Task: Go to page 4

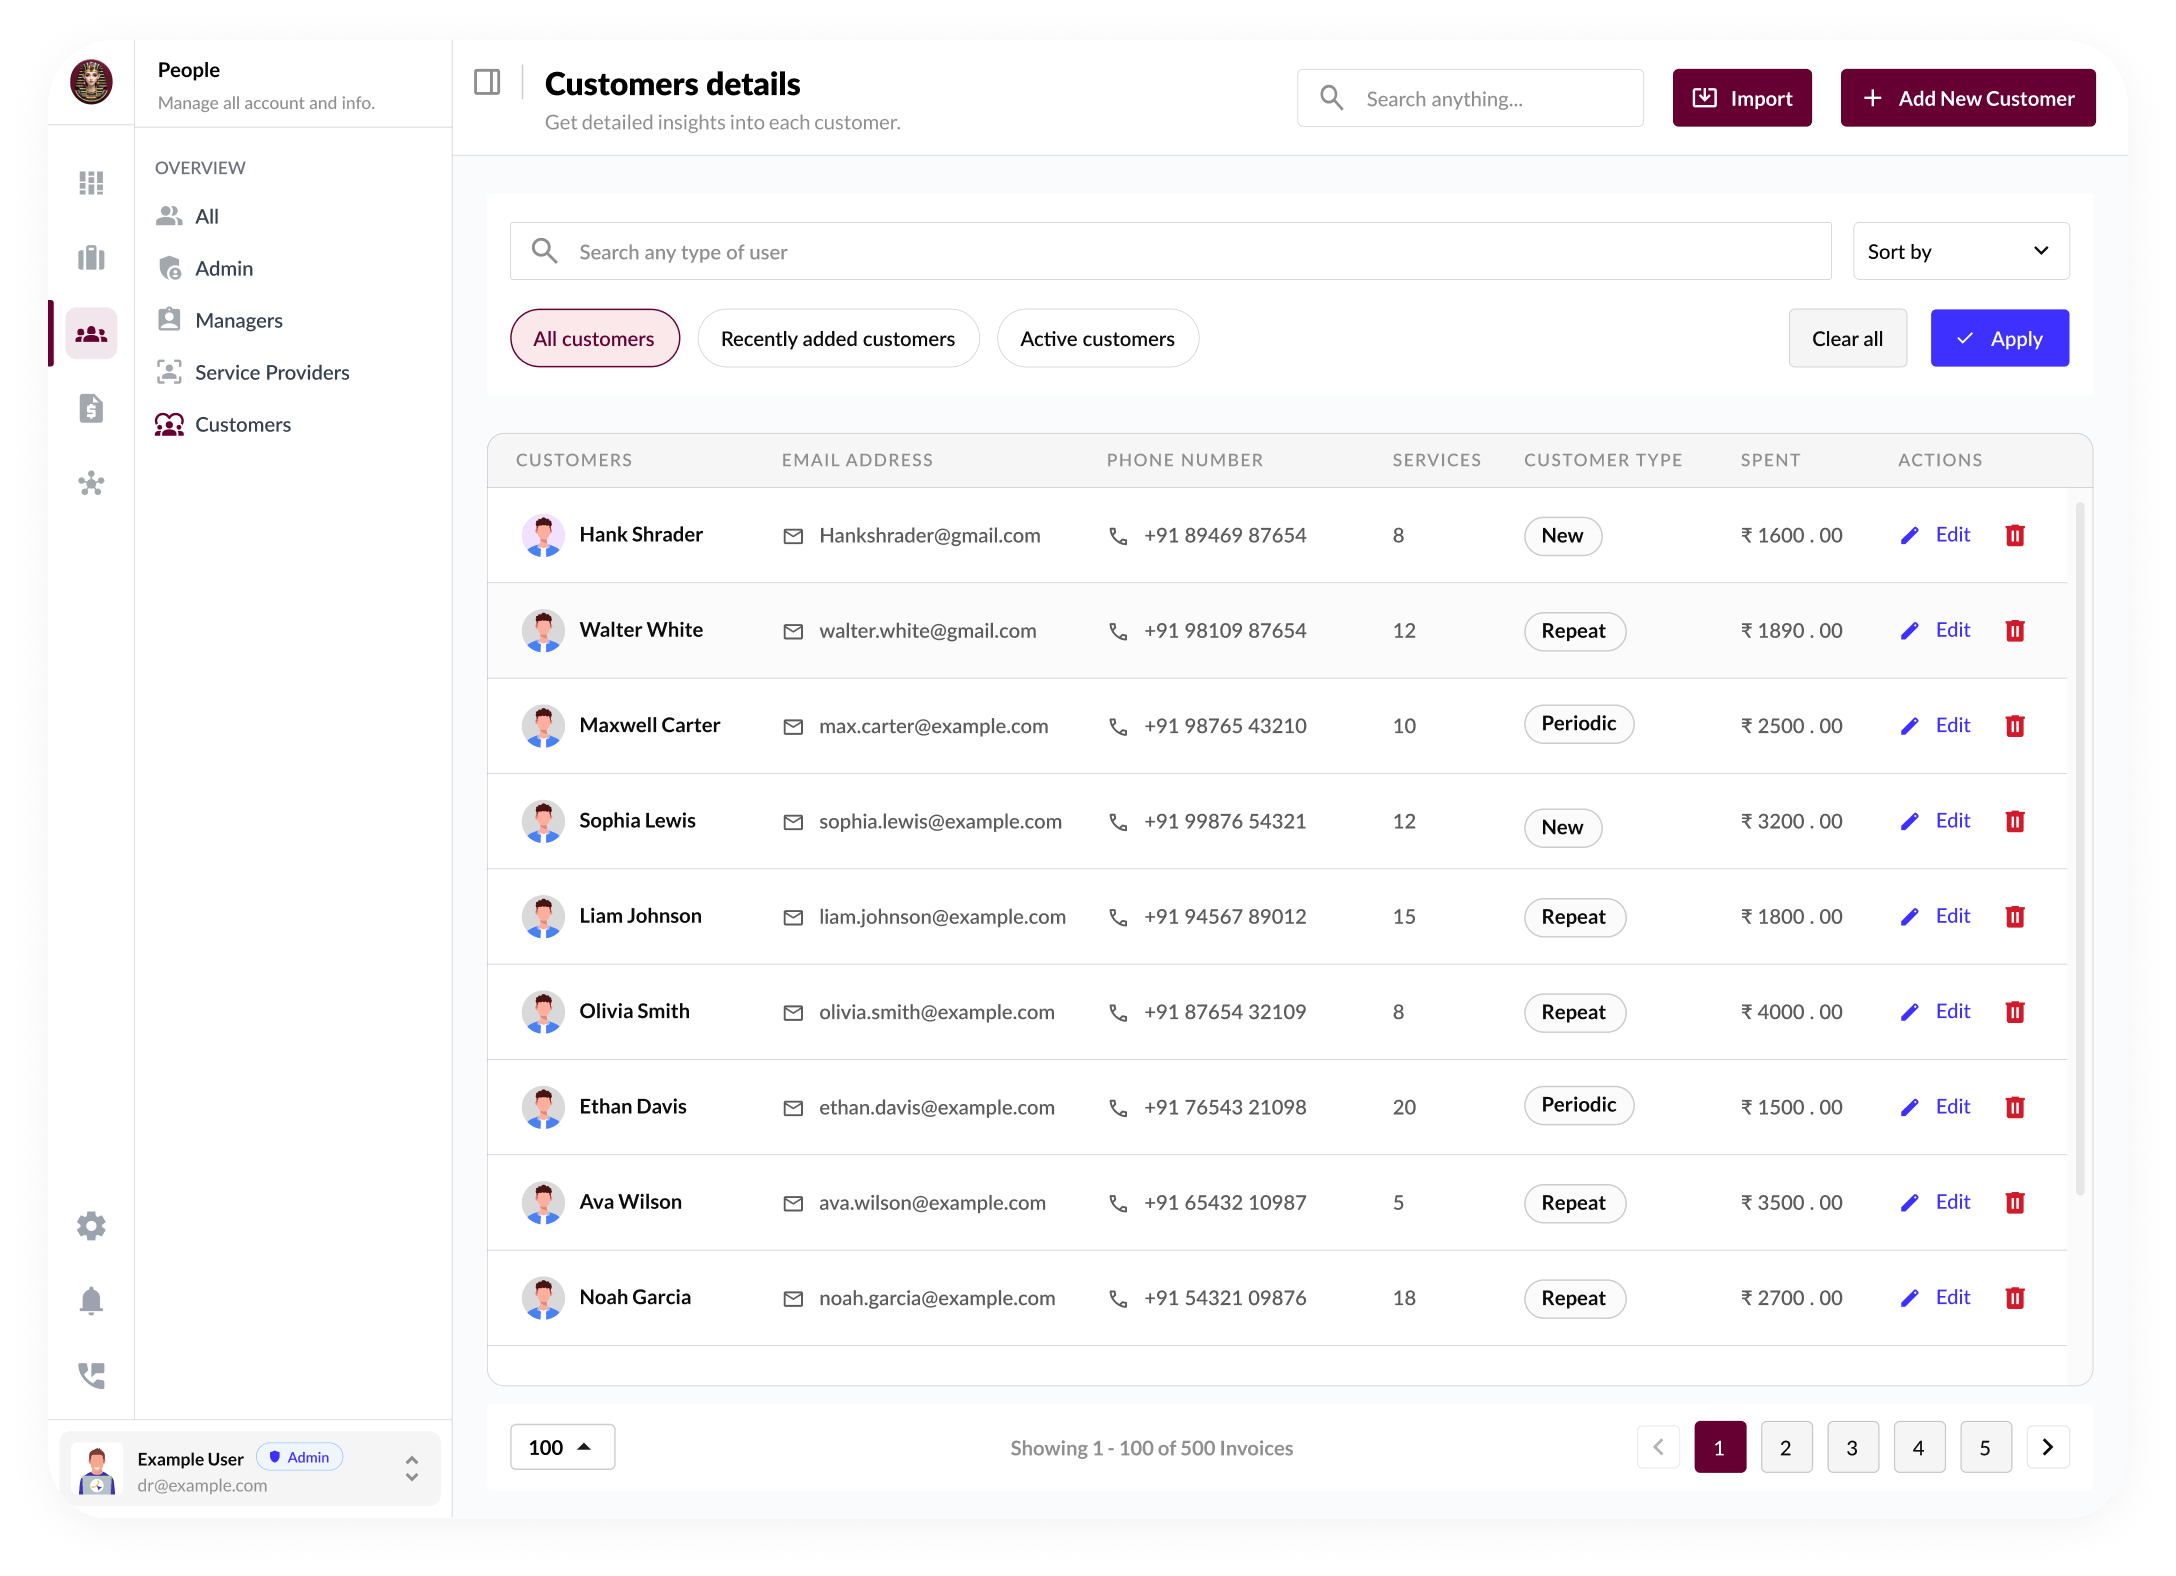Action: click(x=1919, y=1447)
